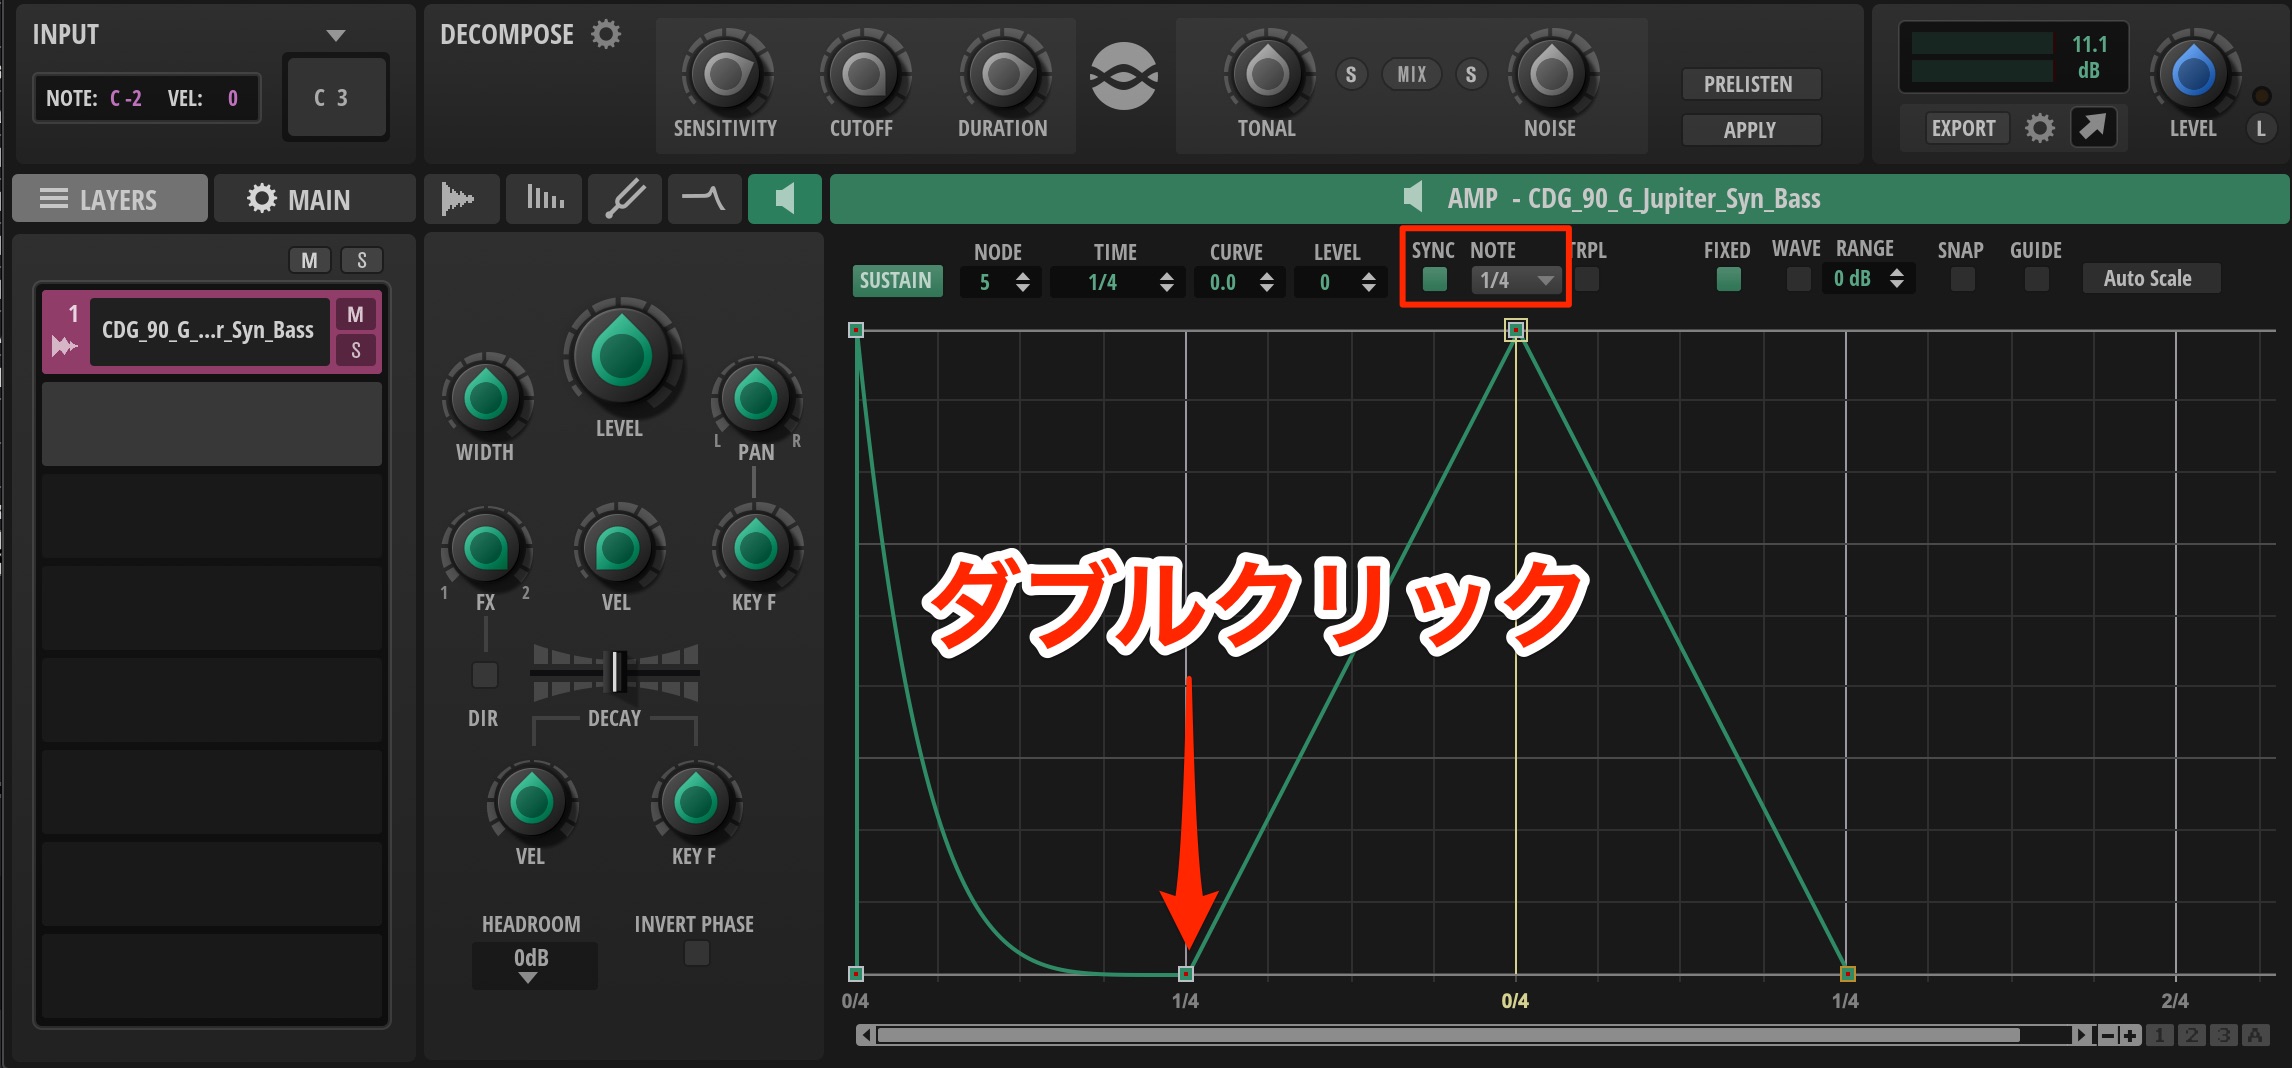2292x1068 pixels.
Task: Select zoom preset 2 button
Action: click(x=2191, y=1035)
